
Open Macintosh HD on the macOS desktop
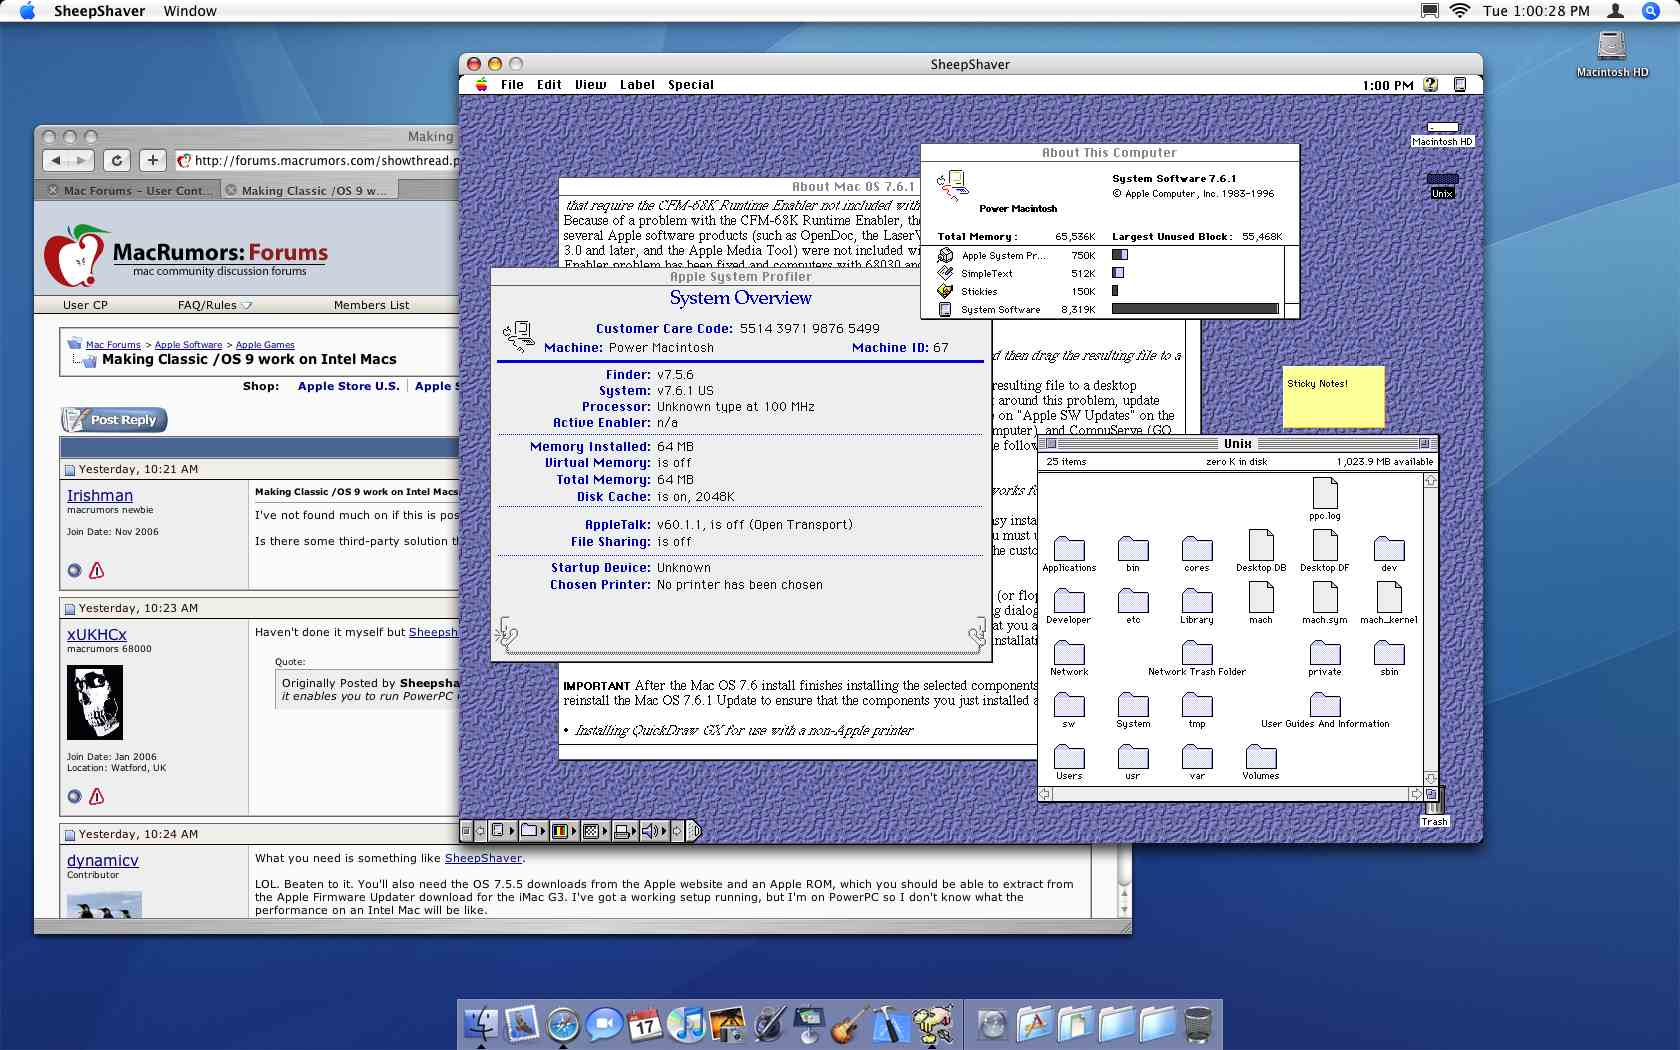(1612, 54)
